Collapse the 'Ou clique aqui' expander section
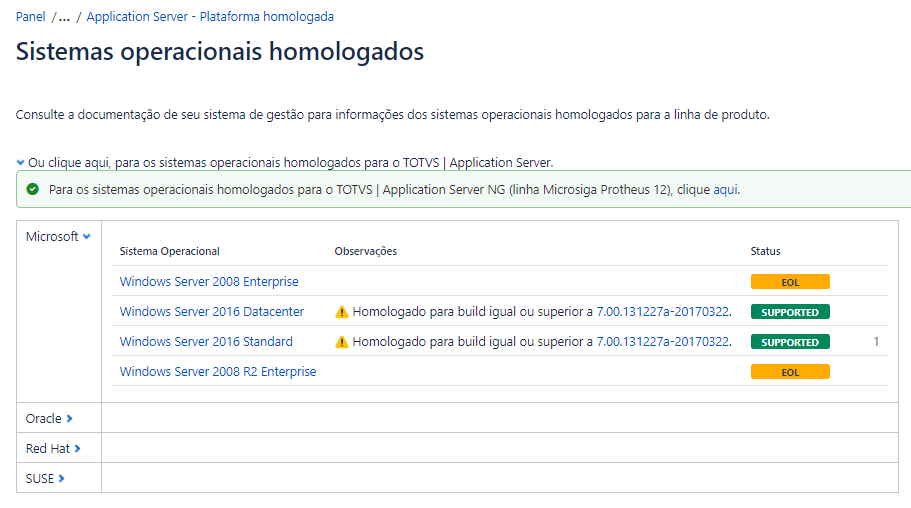The width and height of the screenshot is (911, 508). [x=20, y=163]
